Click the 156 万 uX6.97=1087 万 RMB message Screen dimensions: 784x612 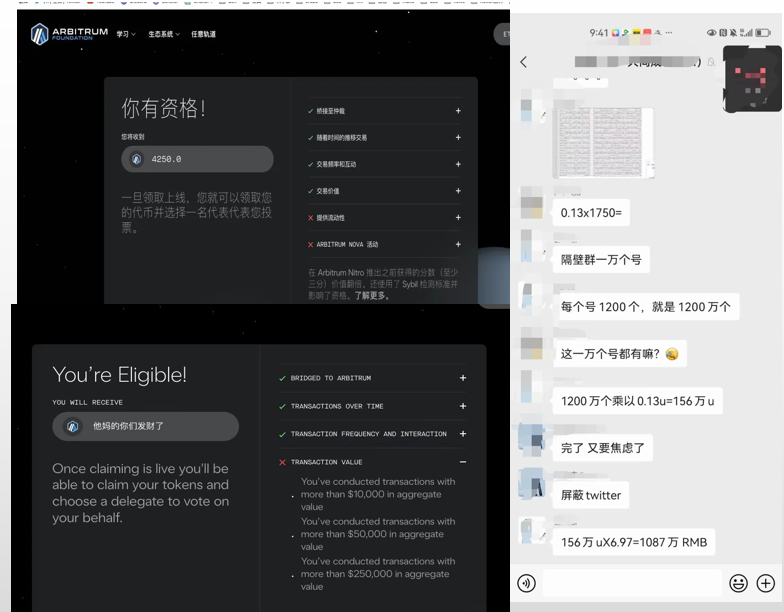pos(634,542)
